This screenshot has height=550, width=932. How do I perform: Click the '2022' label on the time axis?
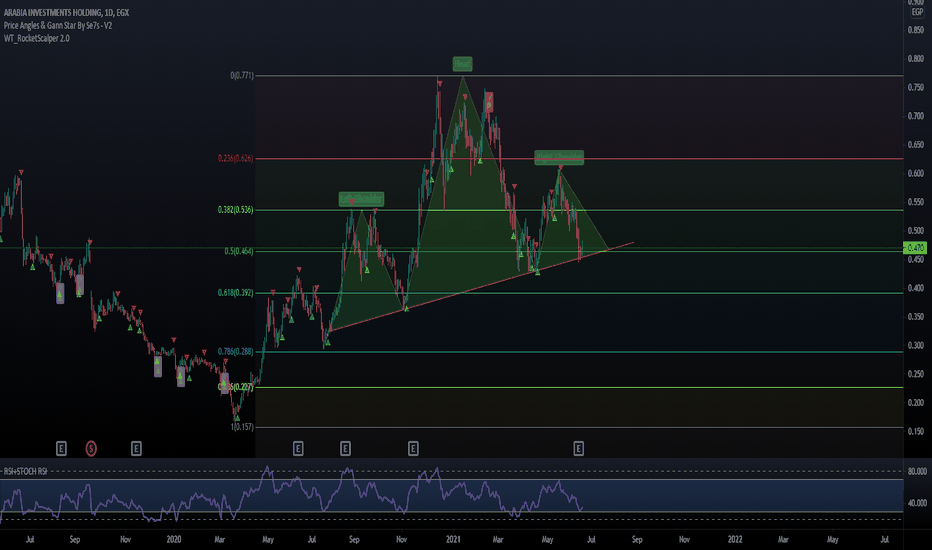point(735,540)
